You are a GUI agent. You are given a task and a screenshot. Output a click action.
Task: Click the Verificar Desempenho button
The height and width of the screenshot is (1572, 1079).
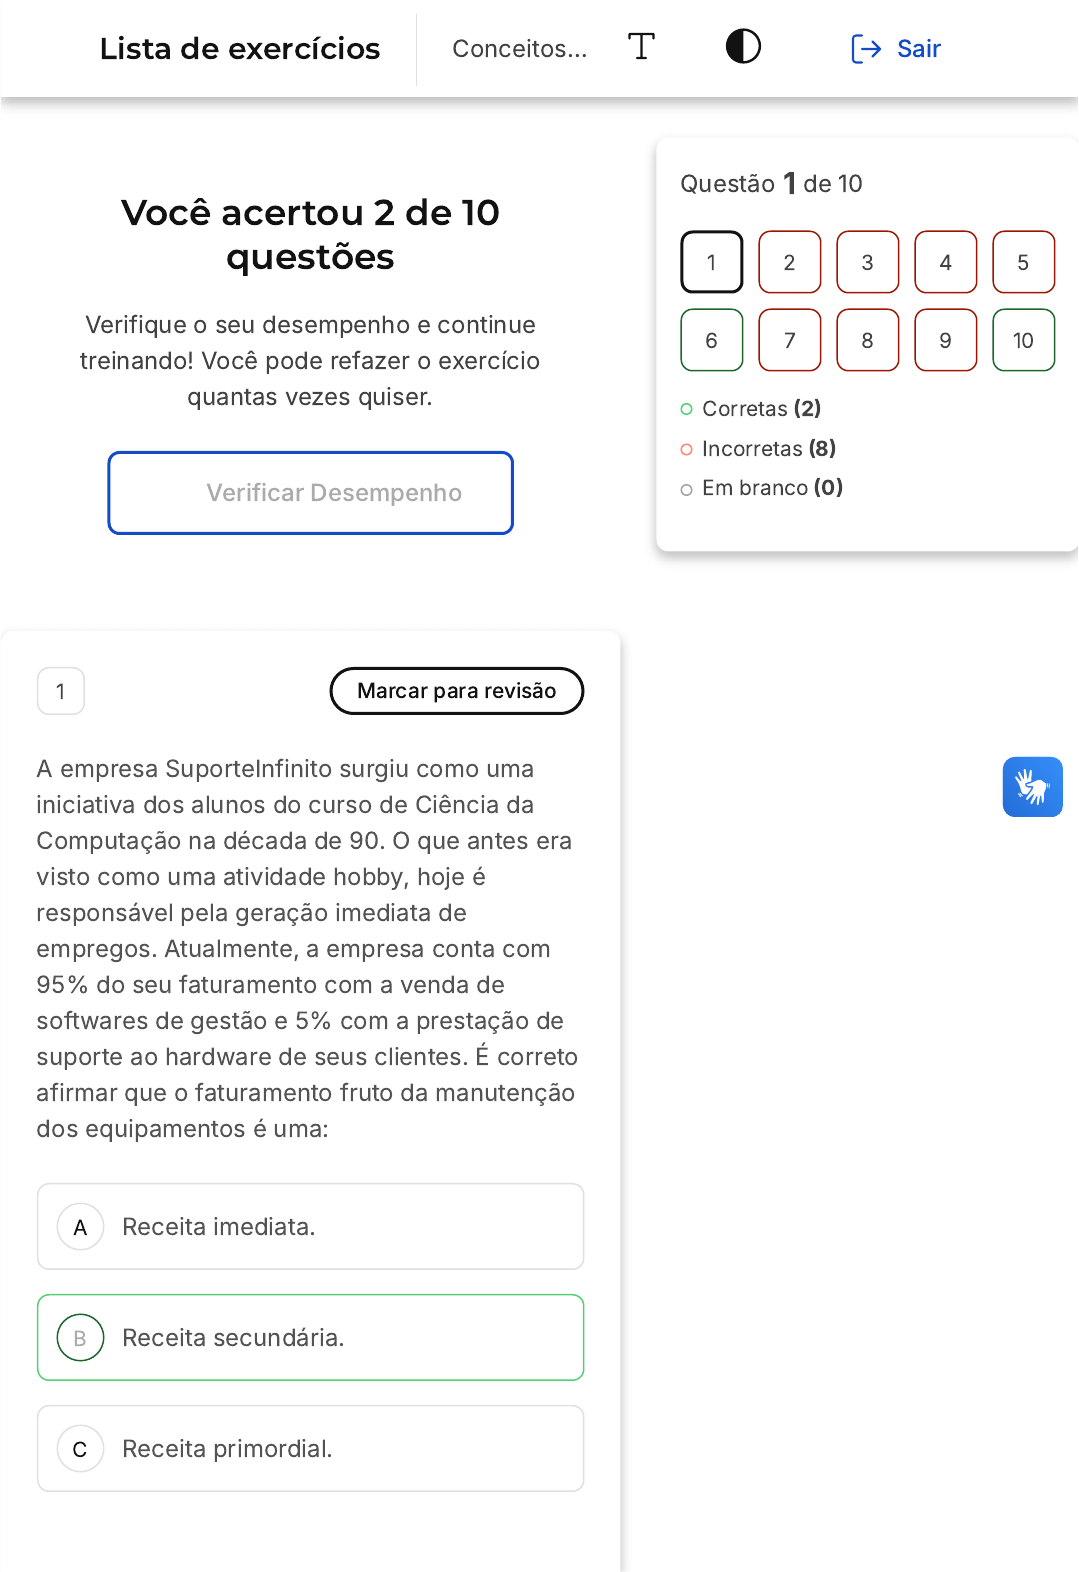tap(311, 493)
